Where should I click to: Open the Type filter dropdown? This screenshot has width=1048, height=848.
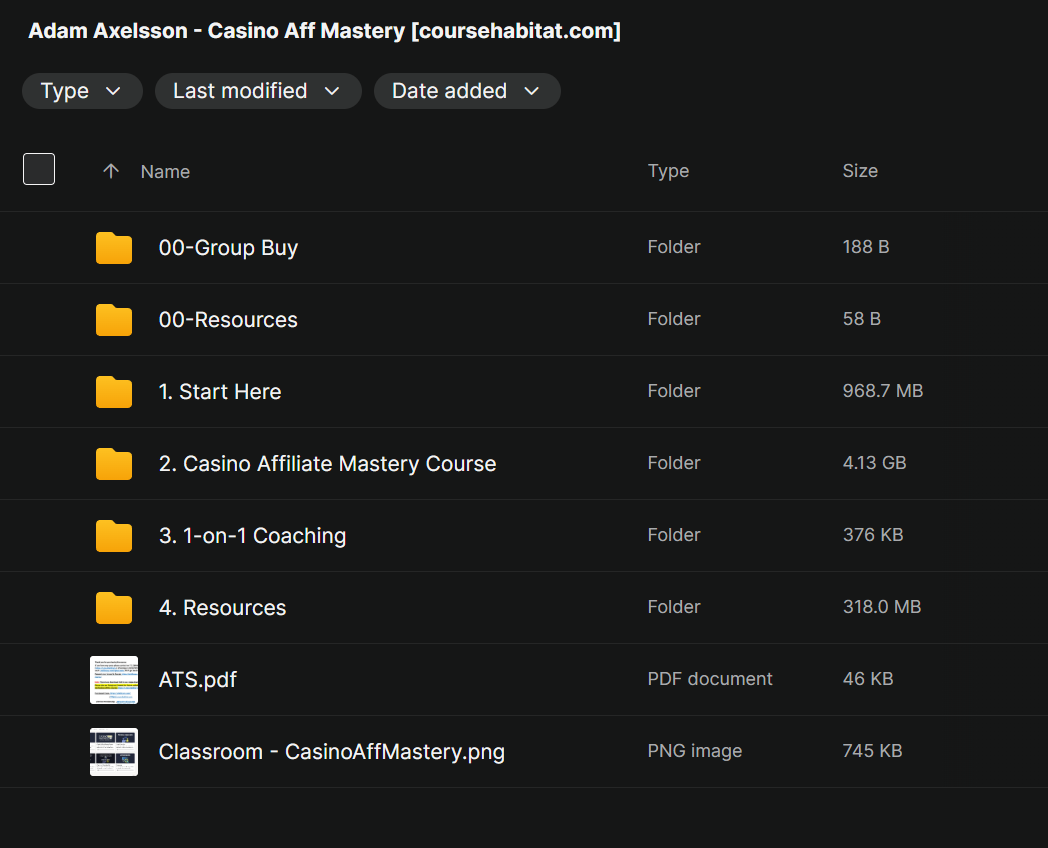tap(82, 91)
